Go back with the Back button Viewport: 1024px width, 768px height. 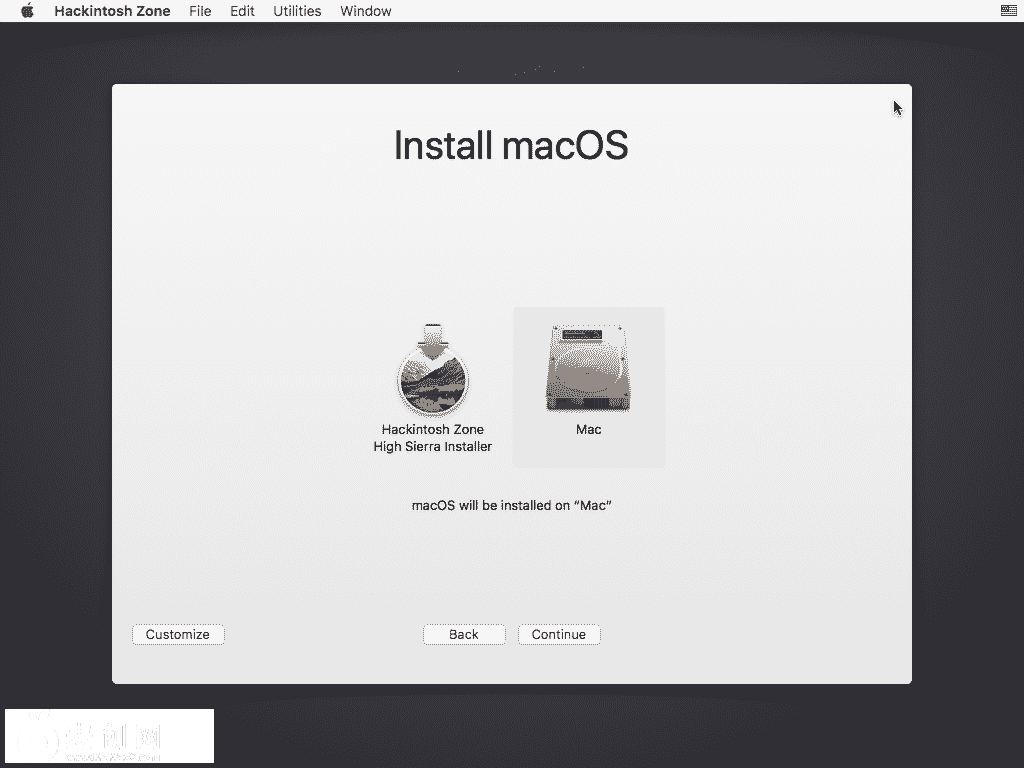tap(464, 634)
